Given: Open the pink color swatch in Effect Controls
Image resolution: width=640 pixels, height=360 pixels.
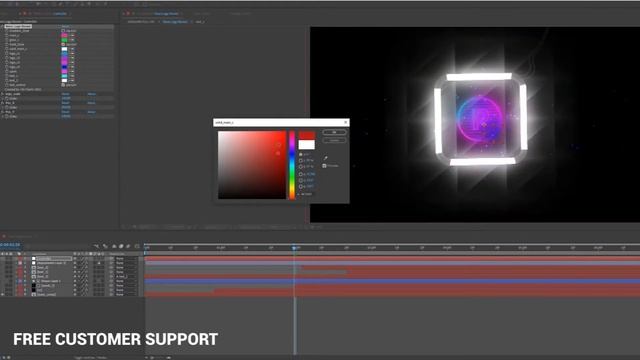Looking at the screenshot, I should (x=64, y=35).
